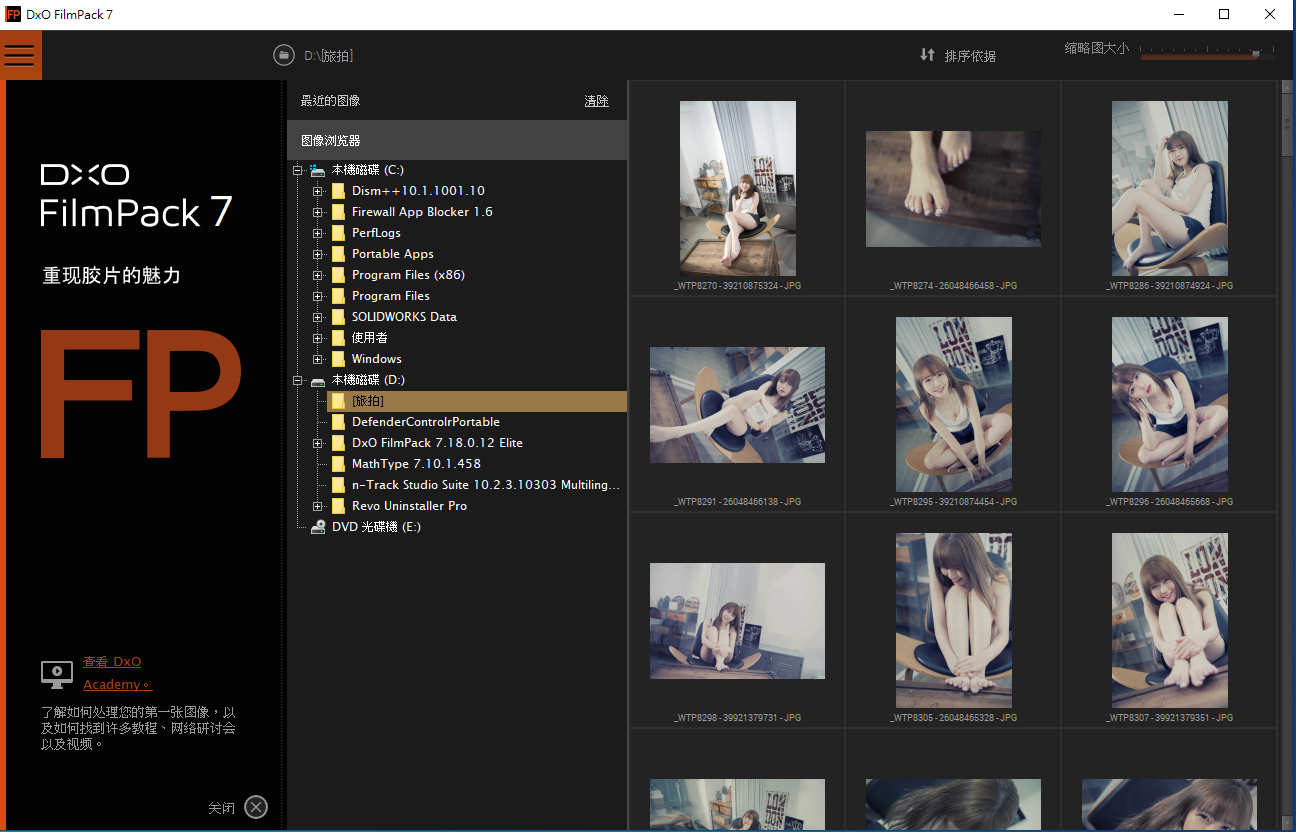Image resolution: width=1296 pixels, height=832 pixels.
Task: Open the 最近的图像 section
Action: pos(331,101)
